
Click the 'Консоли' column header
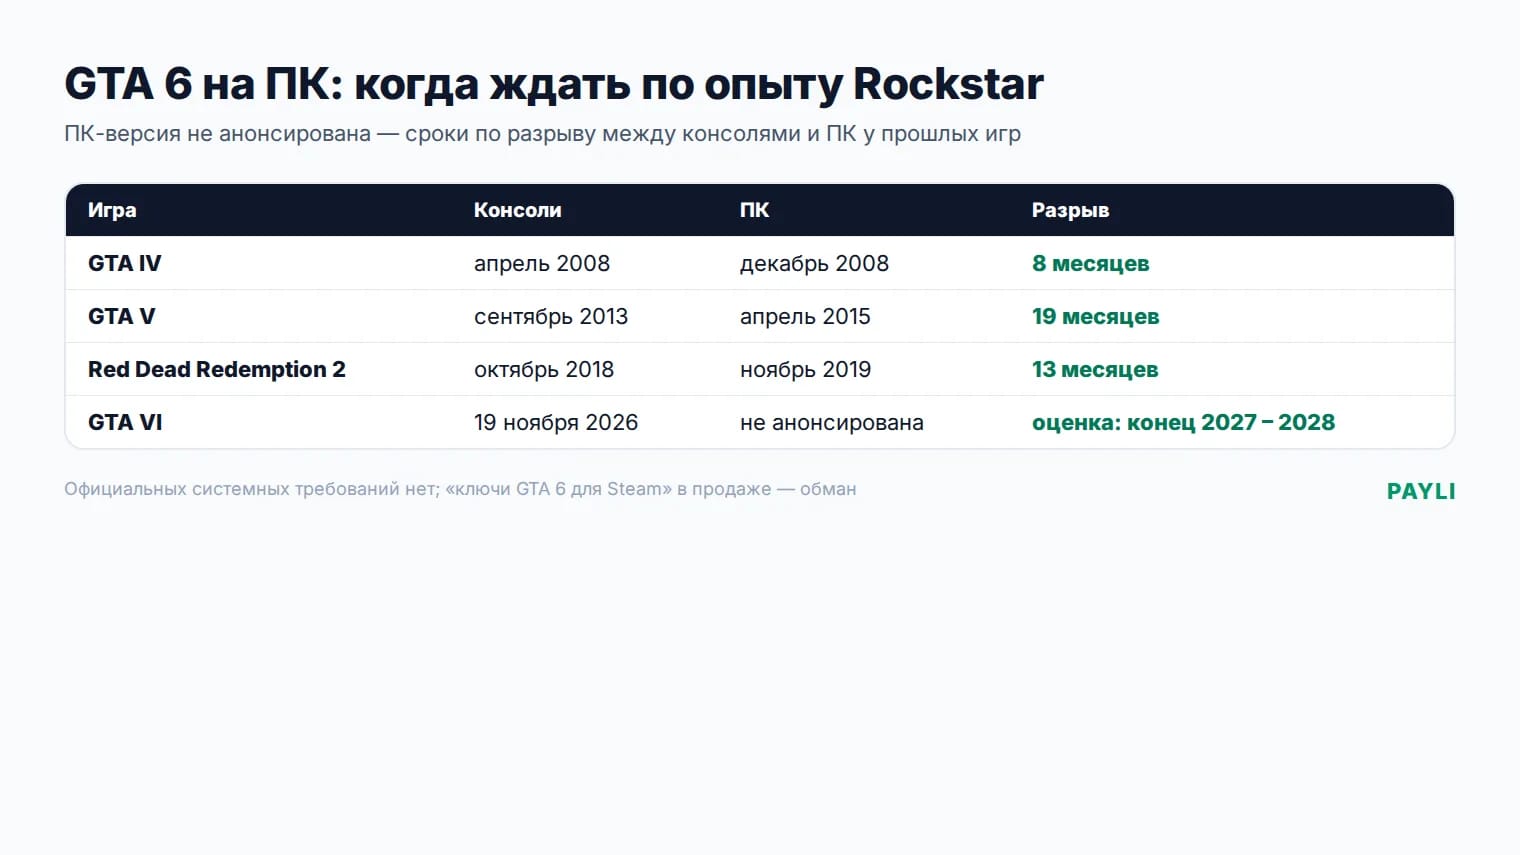pyautogui.click(x=517, y=210)
